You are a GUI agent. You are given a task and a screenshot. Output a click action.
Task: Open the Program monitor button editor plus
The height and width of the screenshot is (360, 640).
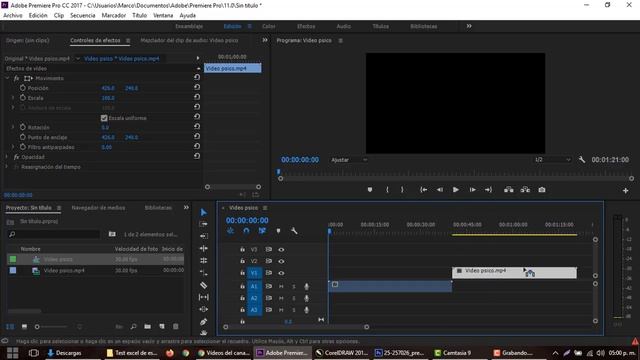click(x=625, y=191)
